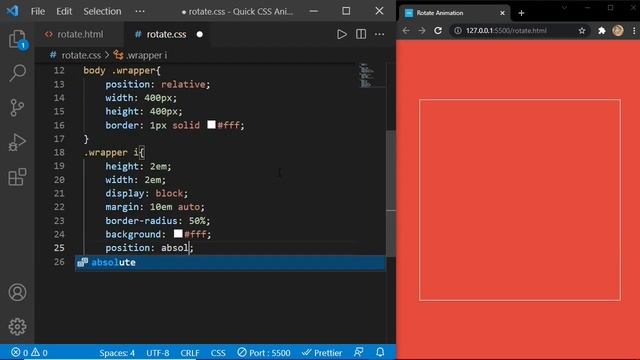Change end of line sequence CRLF
This screenshot has width=640, height=360.
pos(190,353)
